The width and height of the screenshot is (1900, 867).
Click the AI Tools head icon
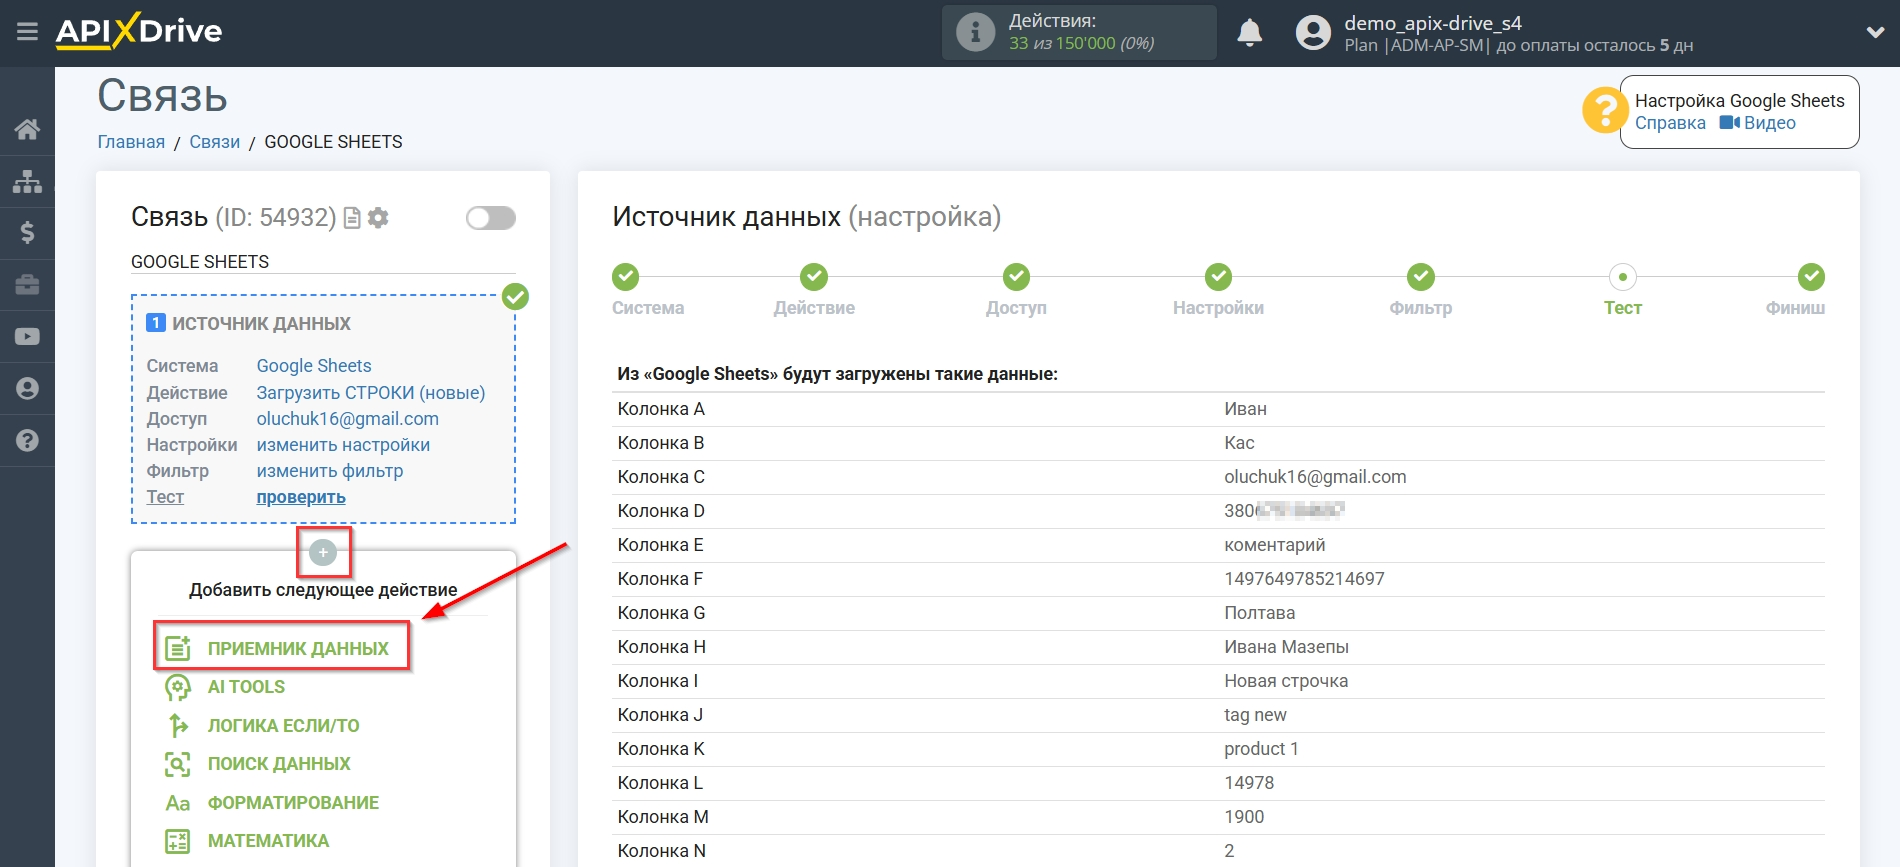tap(177, 687)
